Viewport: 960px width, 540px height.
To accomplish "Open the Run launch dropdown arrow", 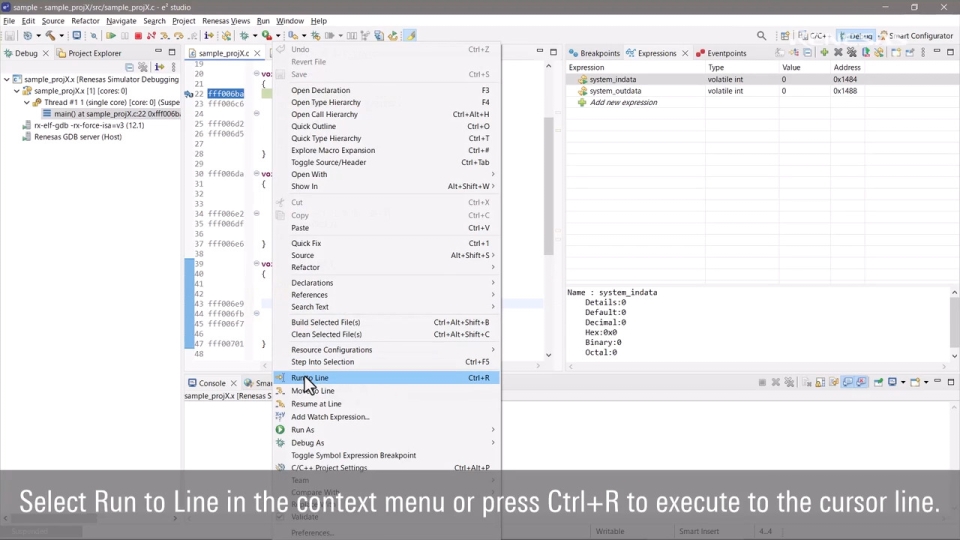I will 277,36.
